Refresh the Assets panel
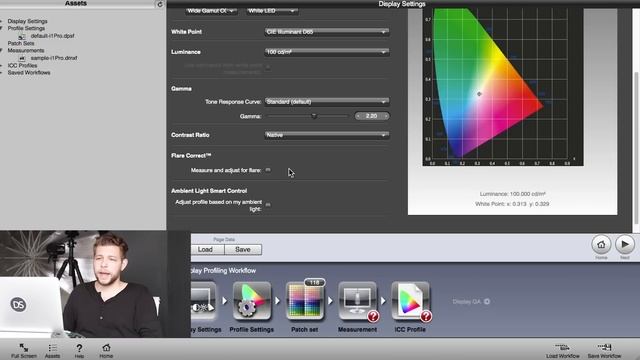The height and width of the screenshot is (360, 640). click(160, 4)
